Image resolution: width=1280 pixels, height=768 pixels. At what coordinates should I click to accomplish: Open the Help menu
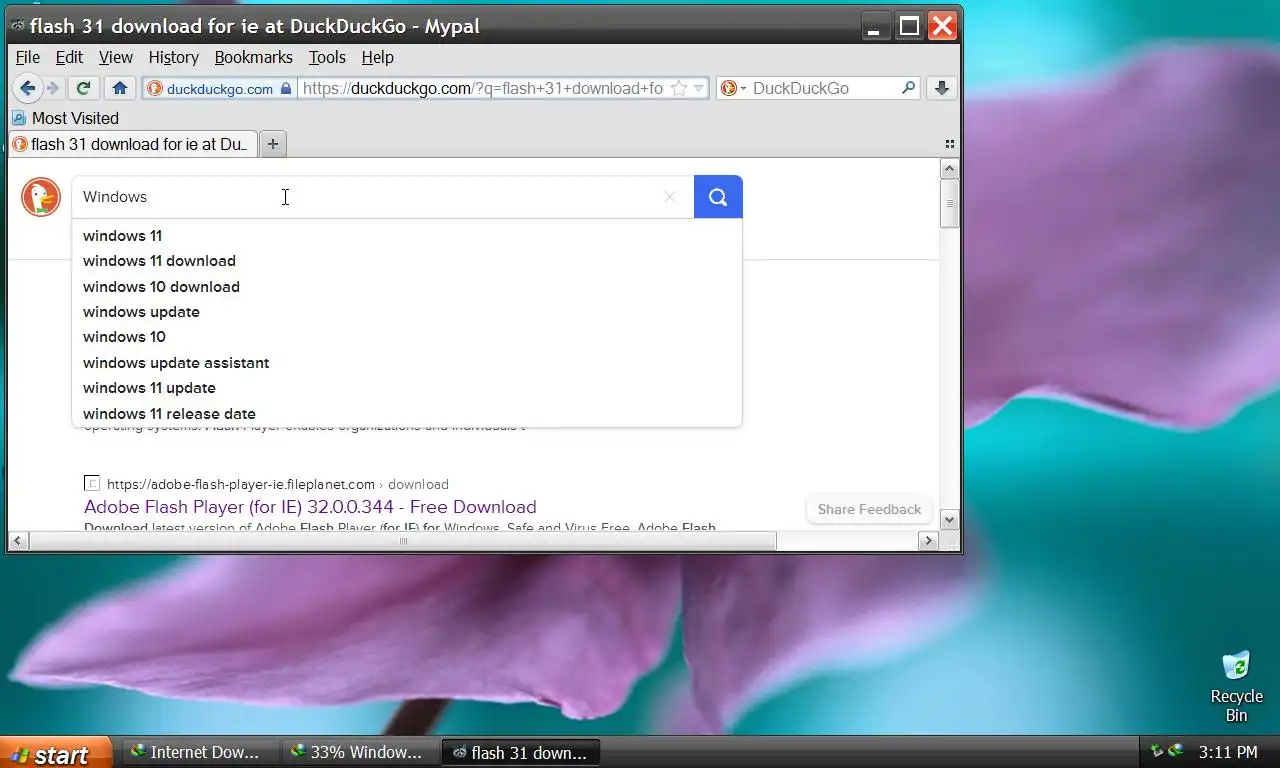[x=378, y=57]
